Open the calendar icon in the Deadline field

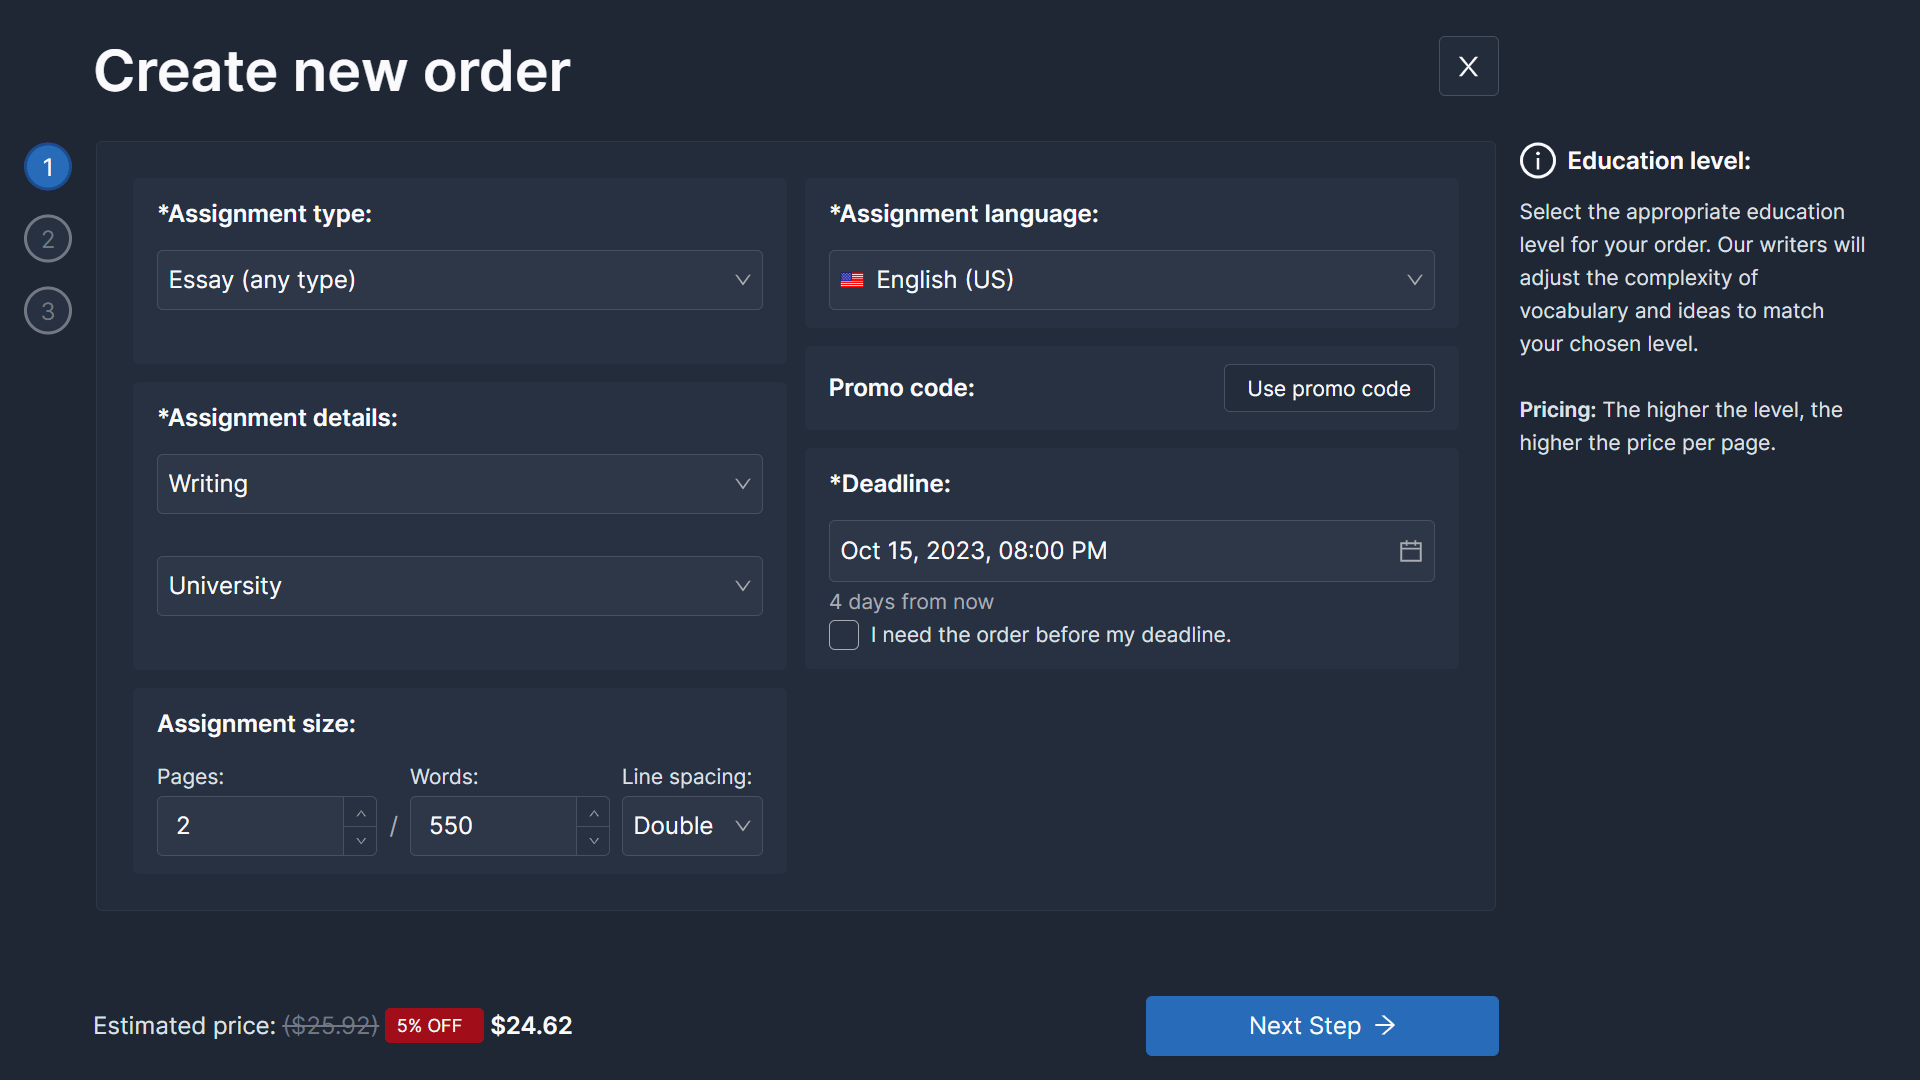[x=1410, y=550]
